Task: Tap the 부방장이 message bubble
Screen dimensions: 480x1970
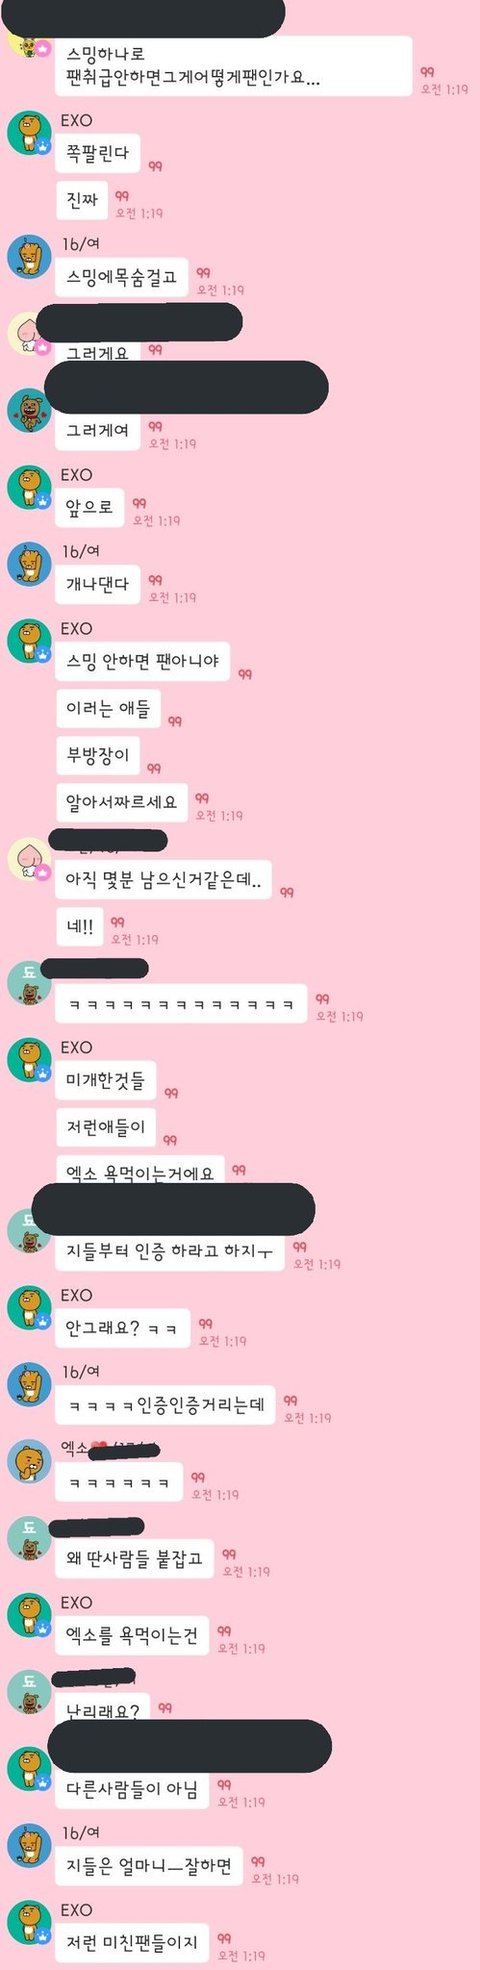Action: coord(98,755)
